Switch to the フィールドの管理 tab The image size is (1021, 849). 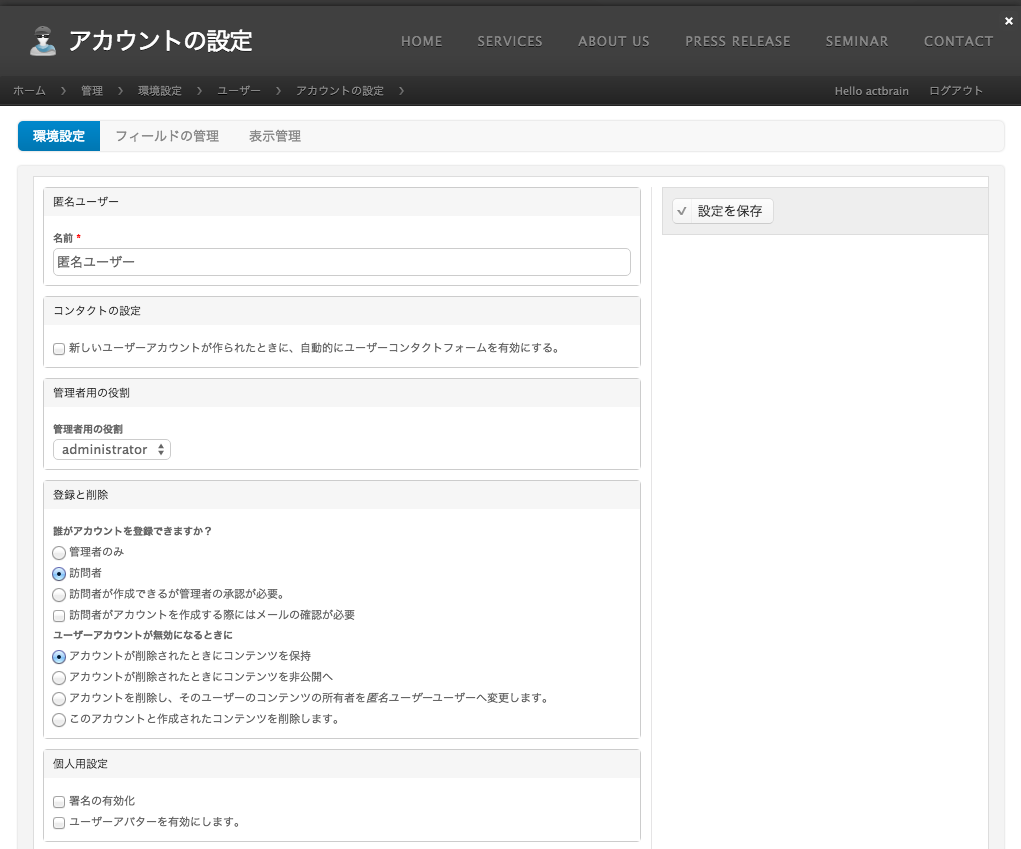point(167,135)
